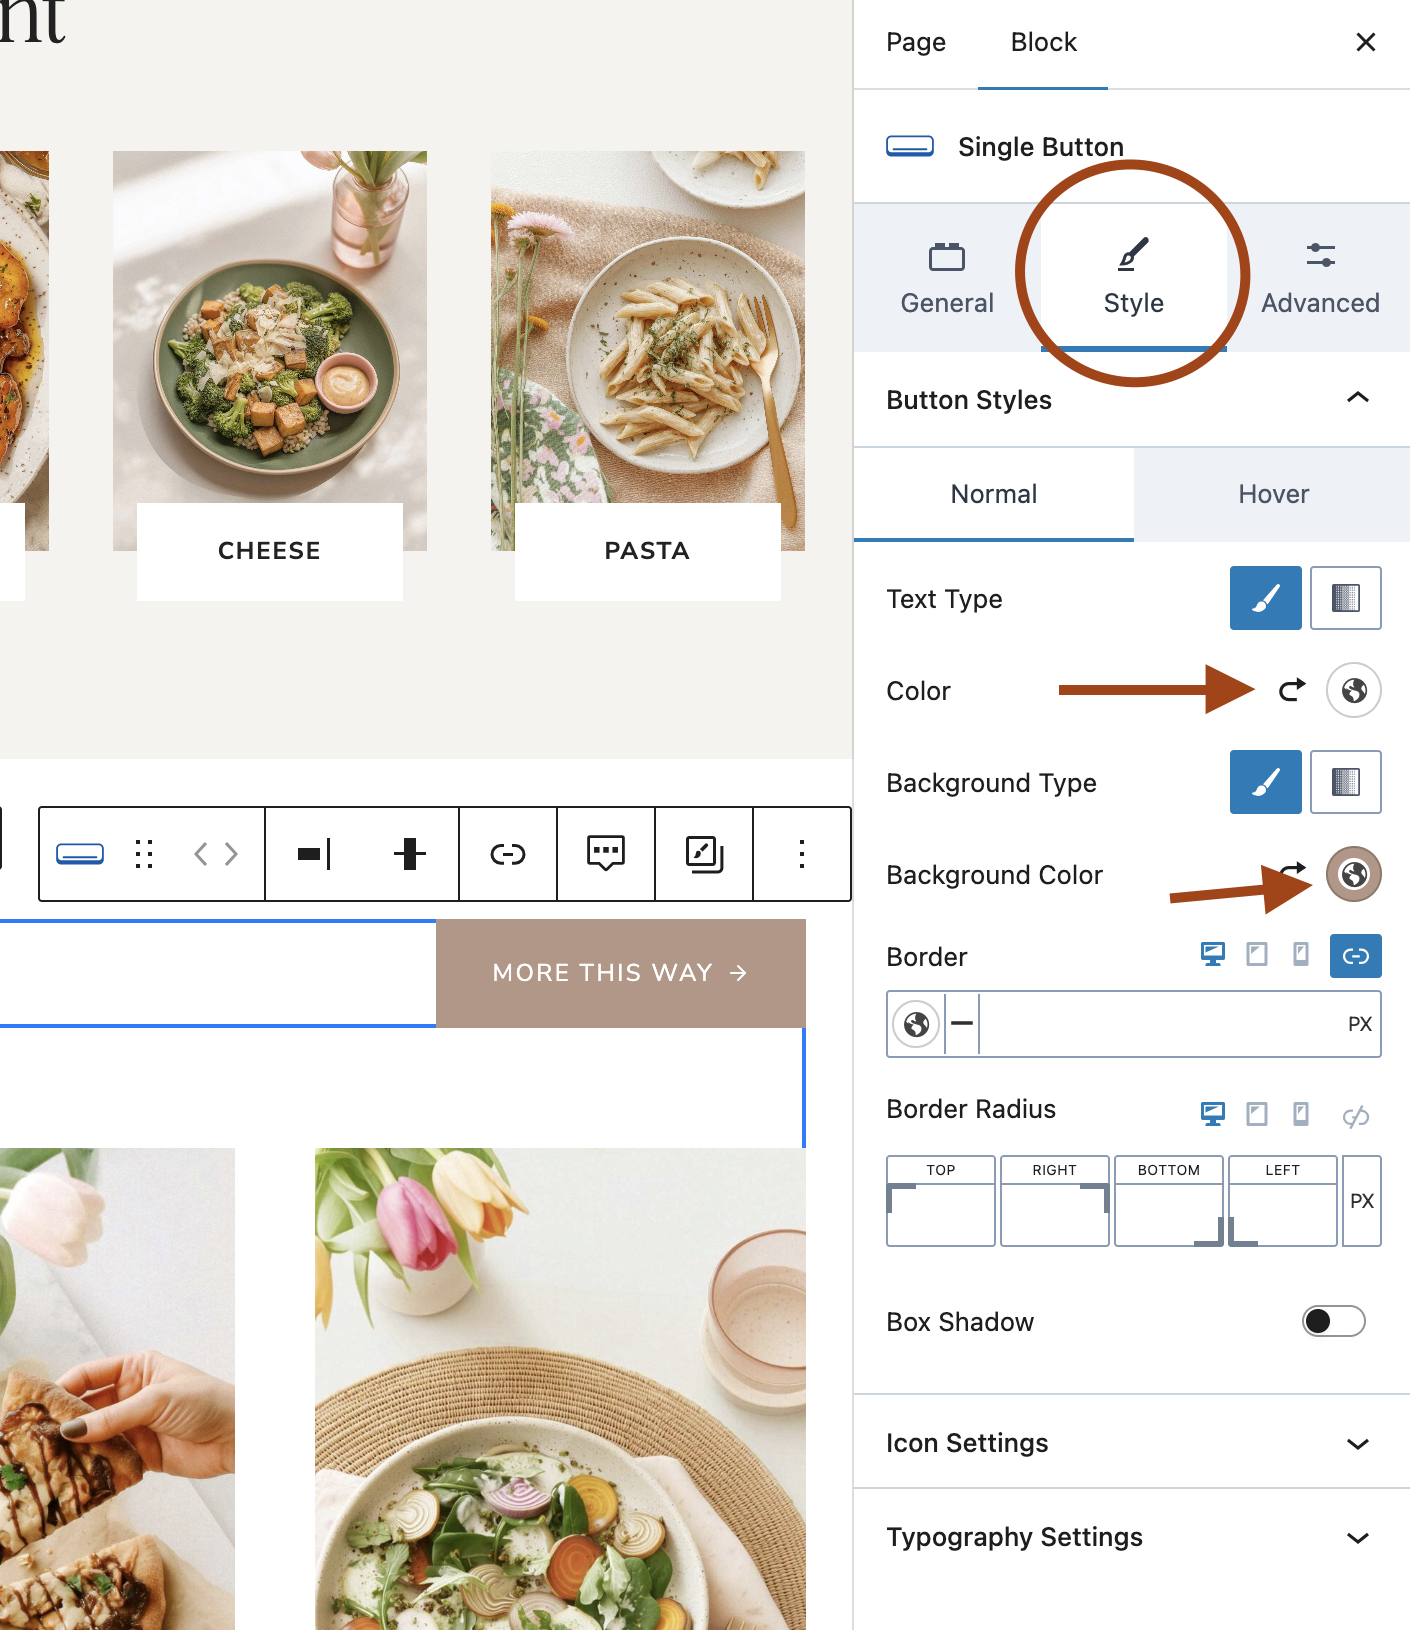Open the General settings tab
1410x1630 pixels.
pos(947,278)
